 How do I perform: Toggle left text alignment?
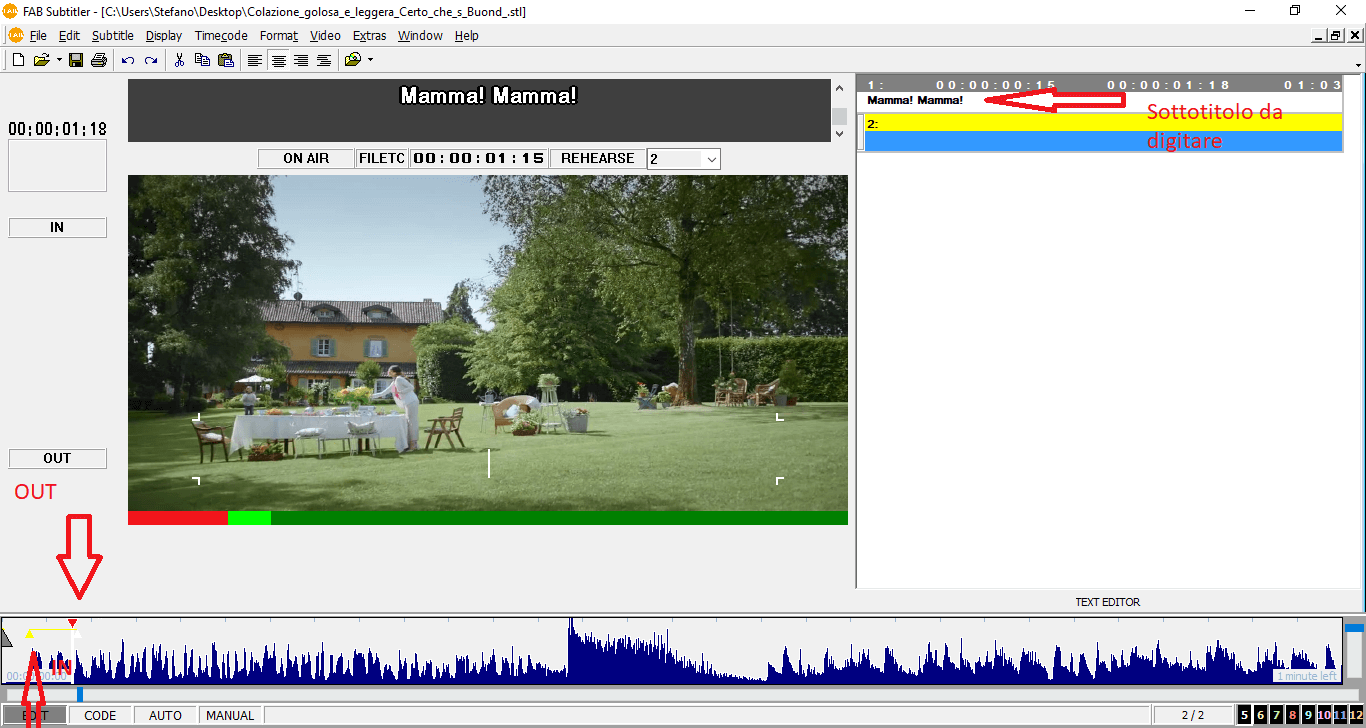(255, 60)
